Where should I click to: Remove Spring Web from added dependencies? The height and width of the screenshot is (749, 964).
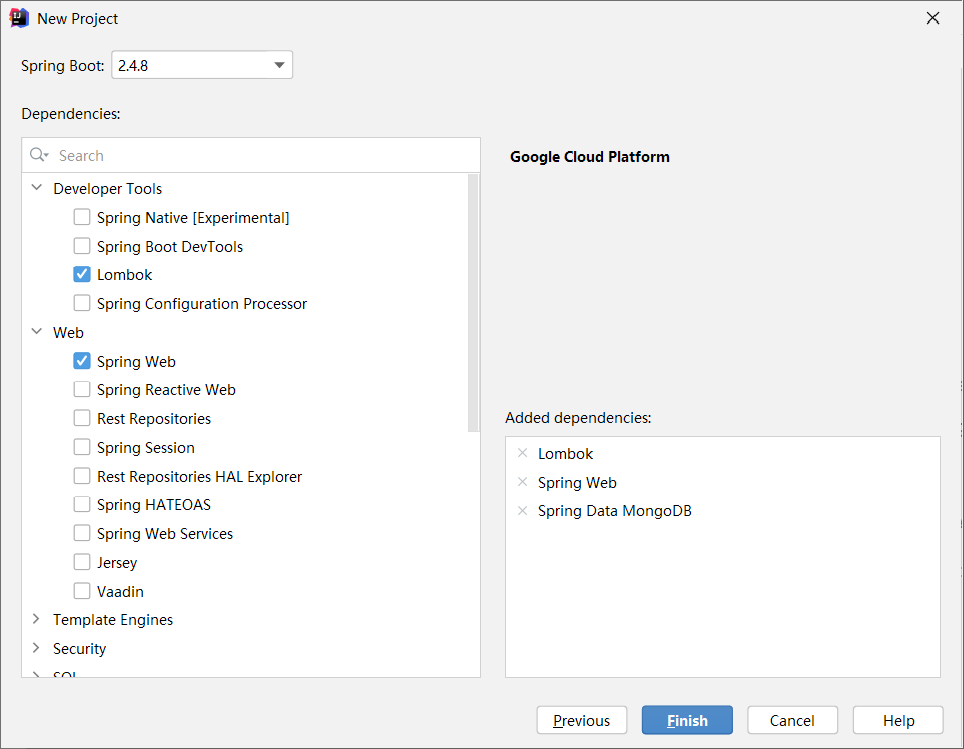coord(523,482)
